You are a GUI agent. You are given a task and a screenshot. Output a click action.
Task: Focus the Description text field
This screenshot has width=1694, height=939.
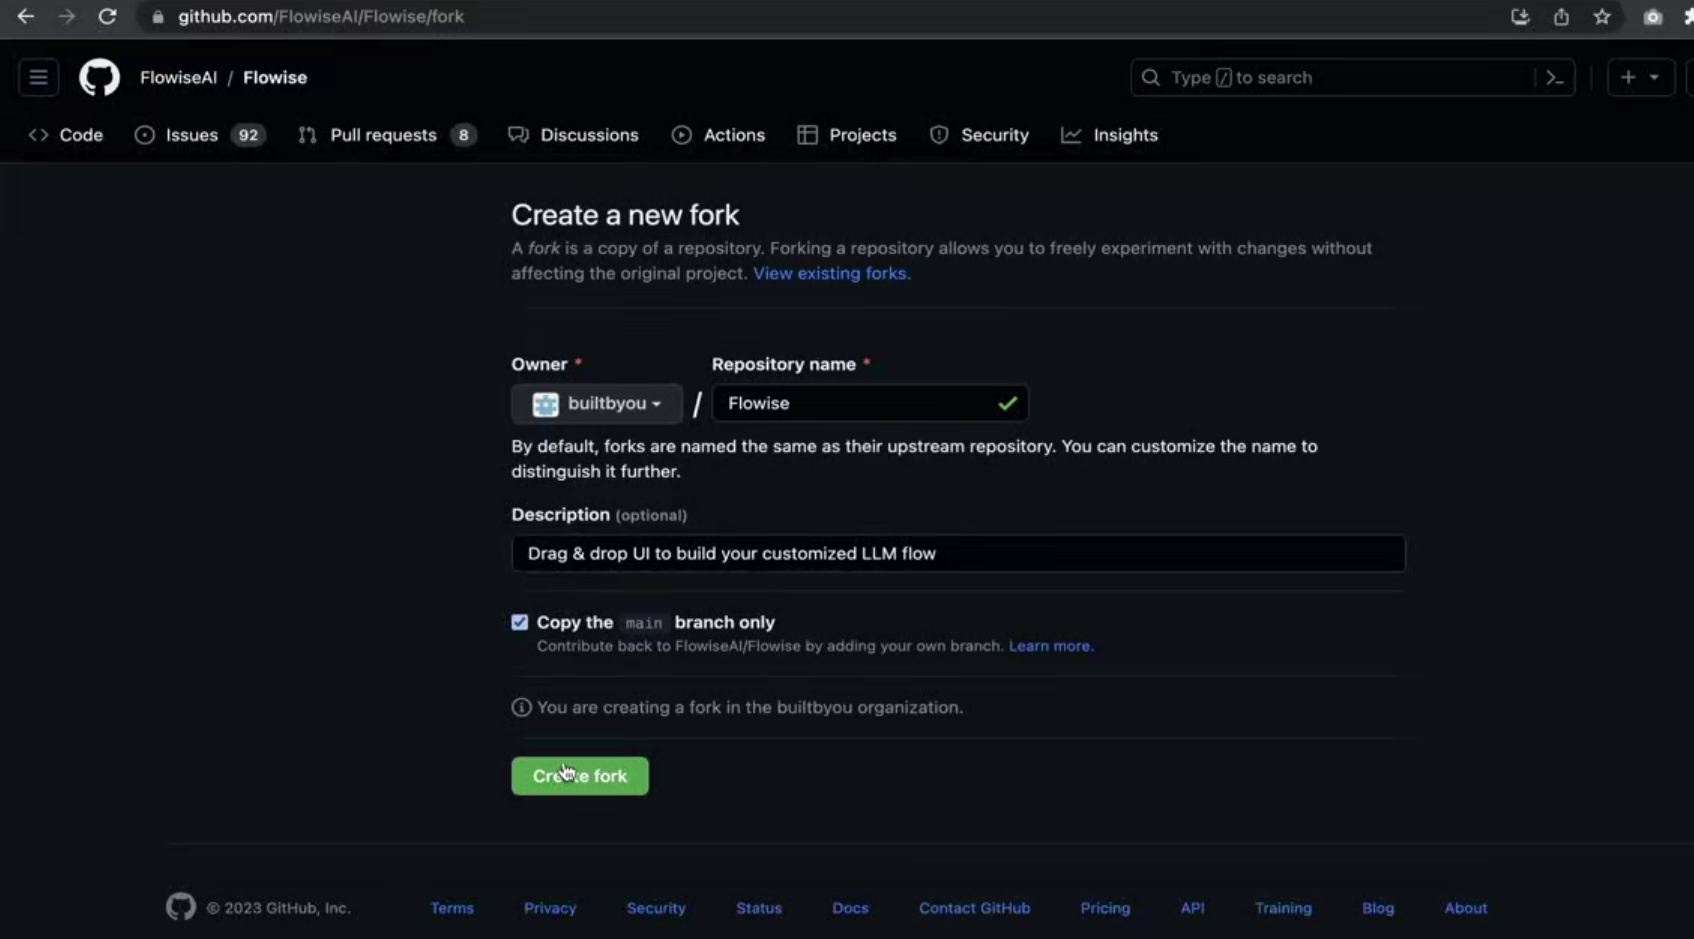point(958,553)
